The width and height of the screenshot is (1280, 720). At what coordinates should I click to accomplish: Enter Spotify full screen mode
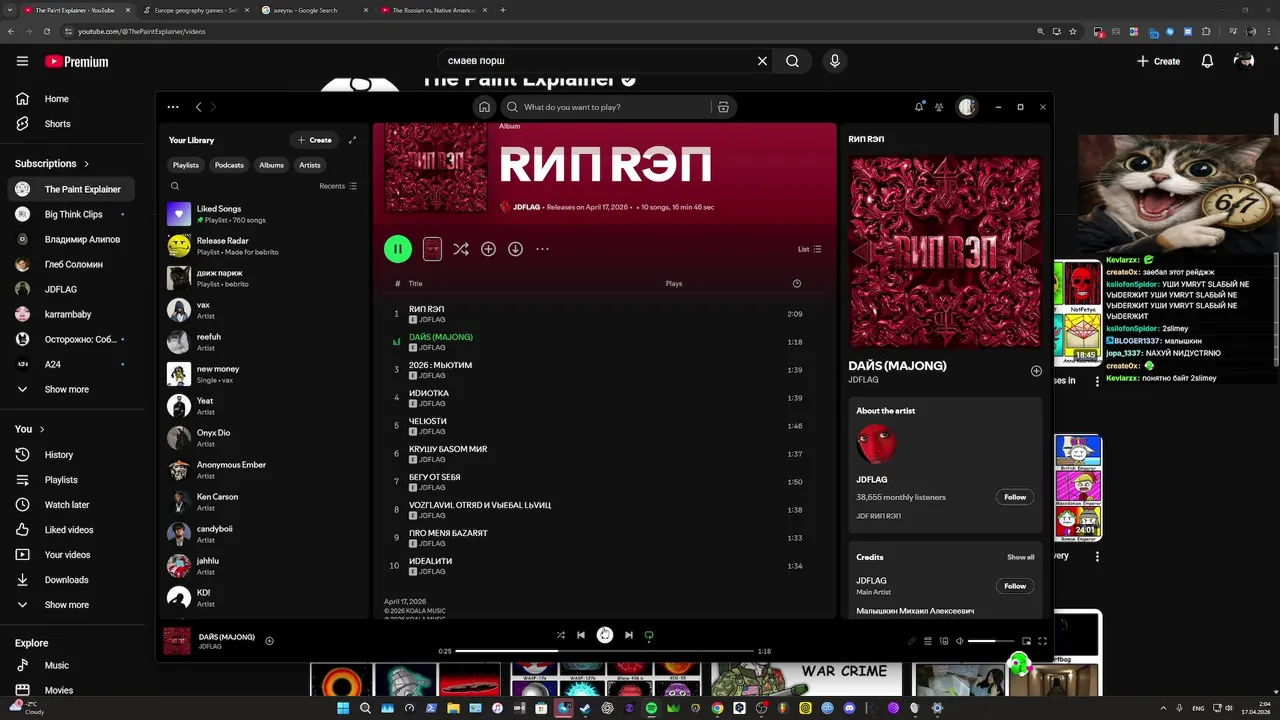1042,641
